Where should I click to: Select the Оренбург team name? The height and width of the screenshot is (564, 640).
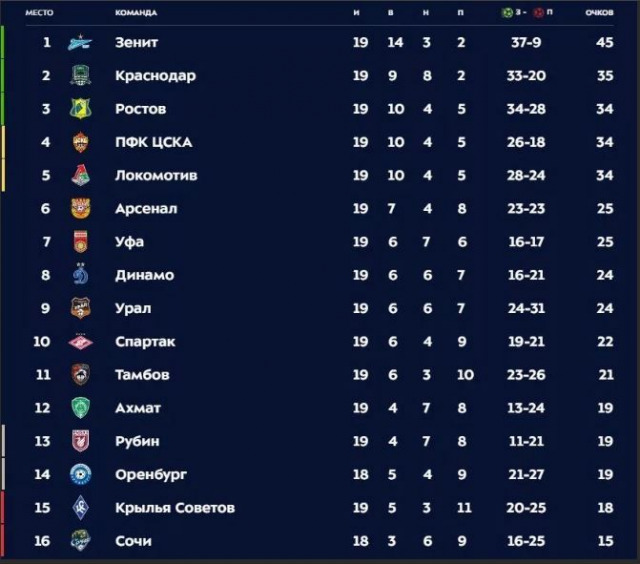tap(151, 475)
